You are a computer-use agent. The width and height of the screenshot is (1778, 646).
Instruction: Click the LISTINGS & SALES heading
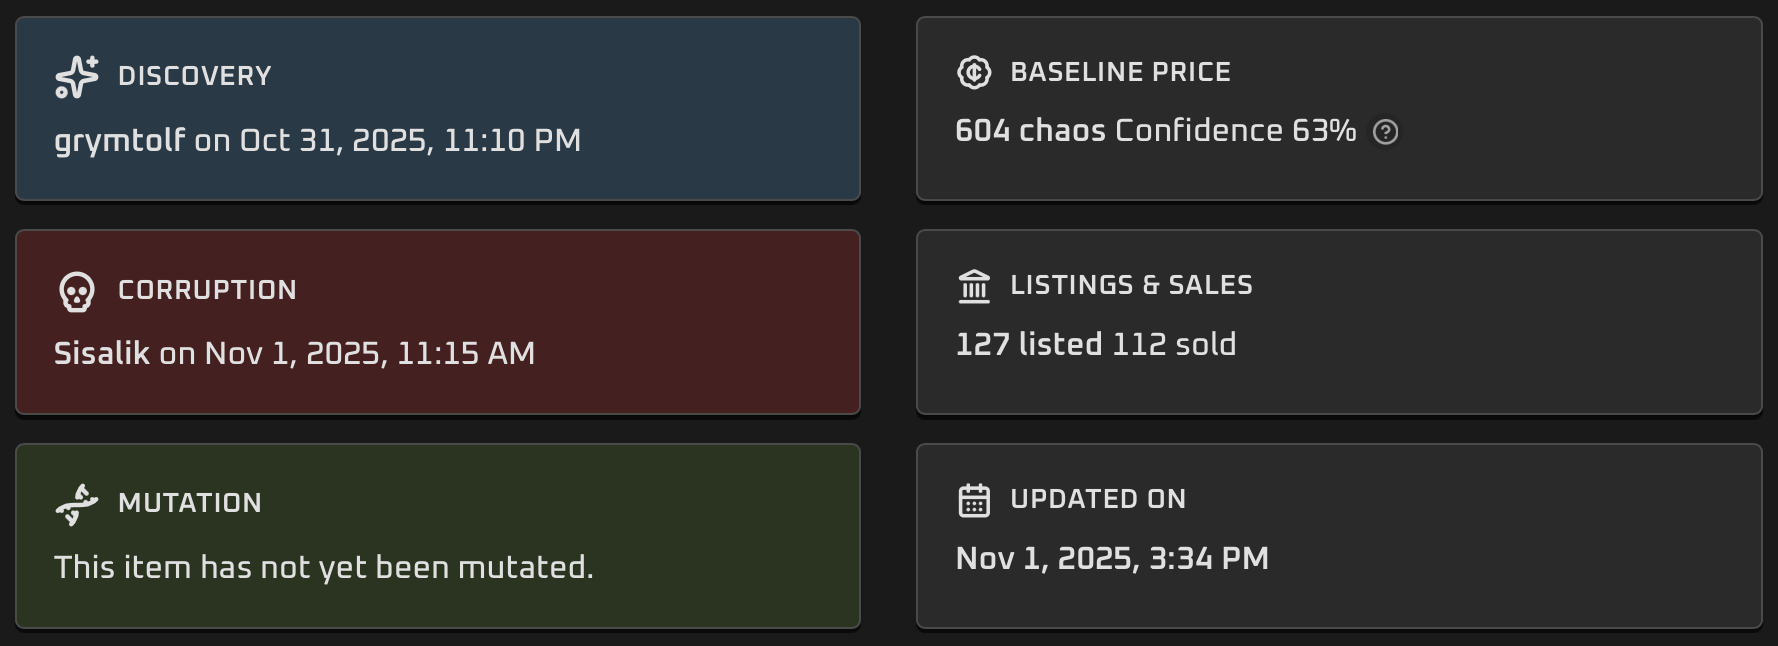coord(1131,286)
